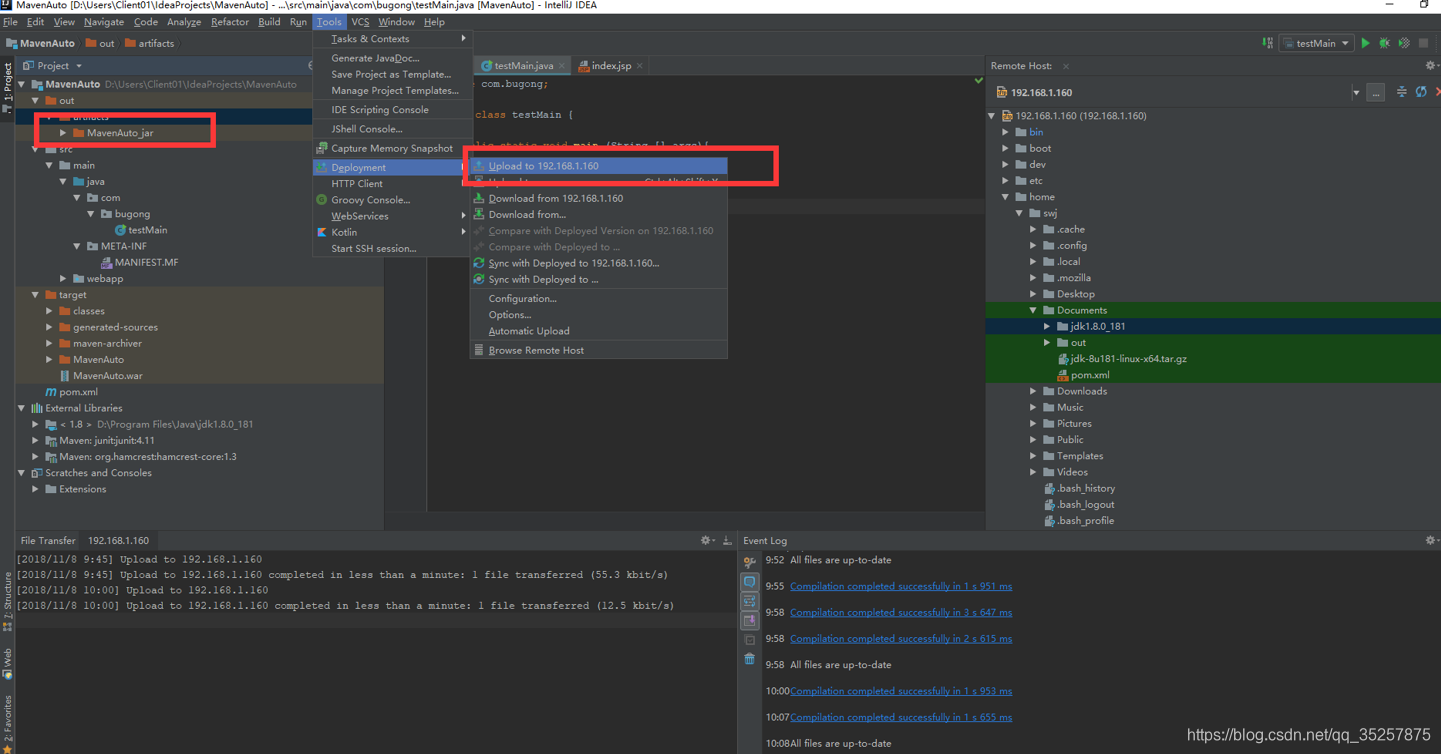Refresh the Remote Host listing
The image size is (1441, 754).
point(1421,92)
